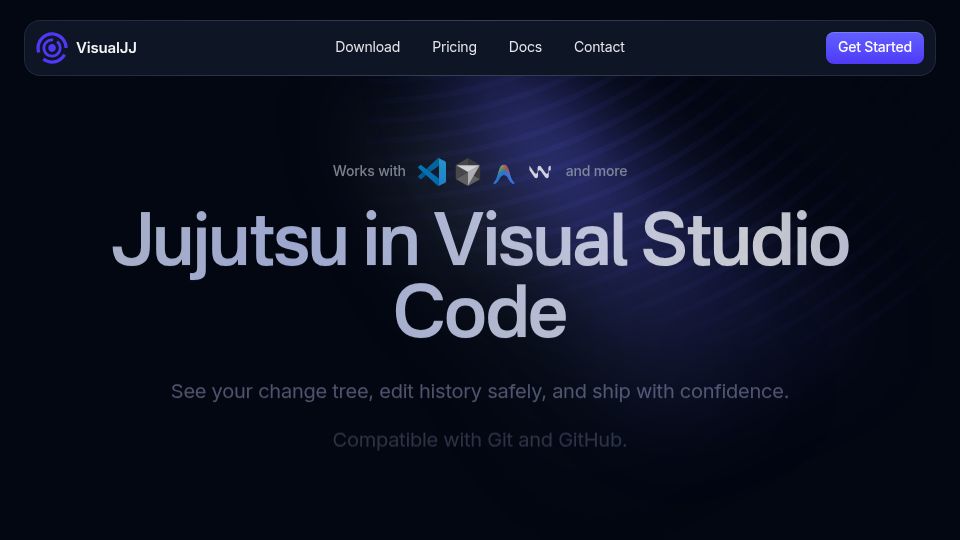Click the "Works with" text
The height and width of the screenshot is (540, 960).
click(x=369, y=171)
